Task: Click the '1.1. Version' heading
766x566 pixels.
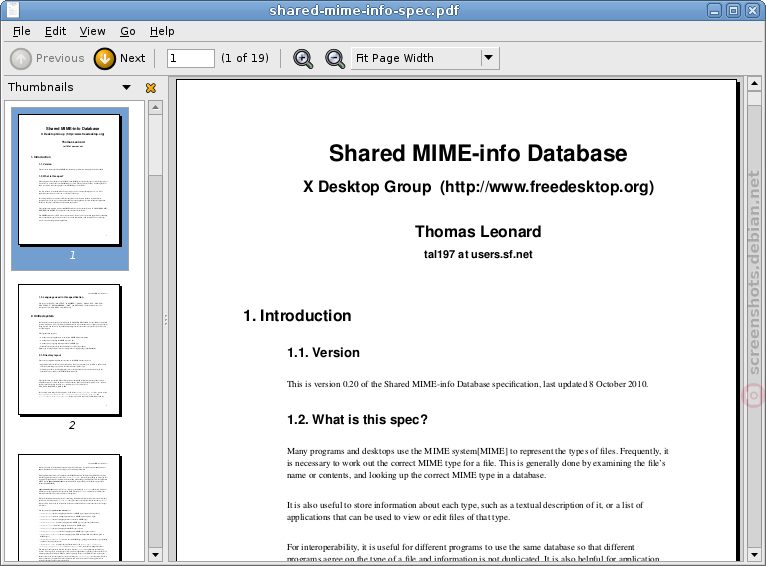Action: point(323,353)
